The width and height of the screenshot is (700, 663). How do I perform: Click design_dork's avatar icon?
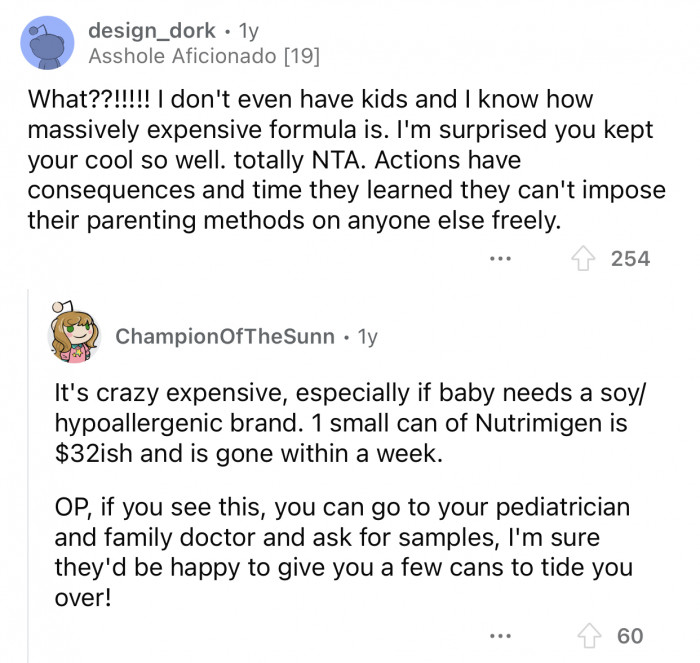coord(46,43)
